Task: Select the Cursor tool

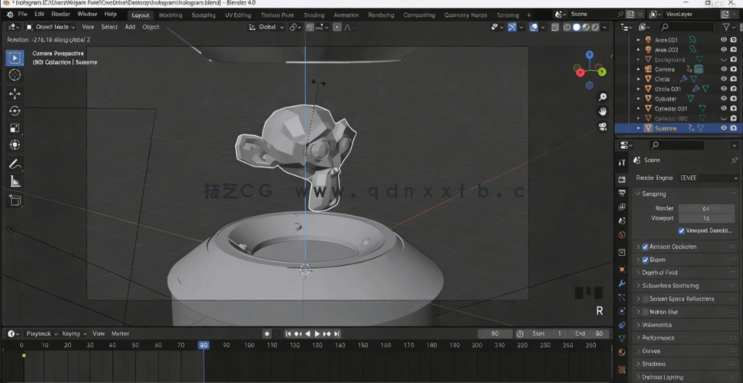Action: coord(15,75)
